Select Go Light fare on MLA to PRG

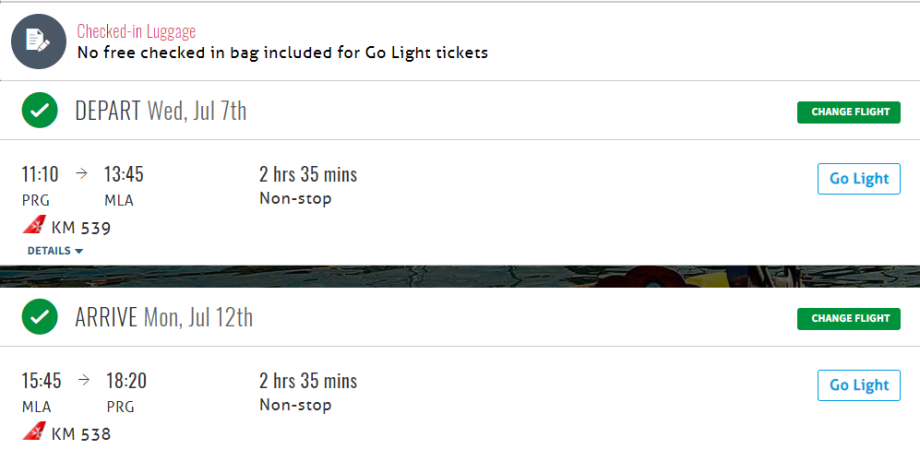click(x=858, y=385)
